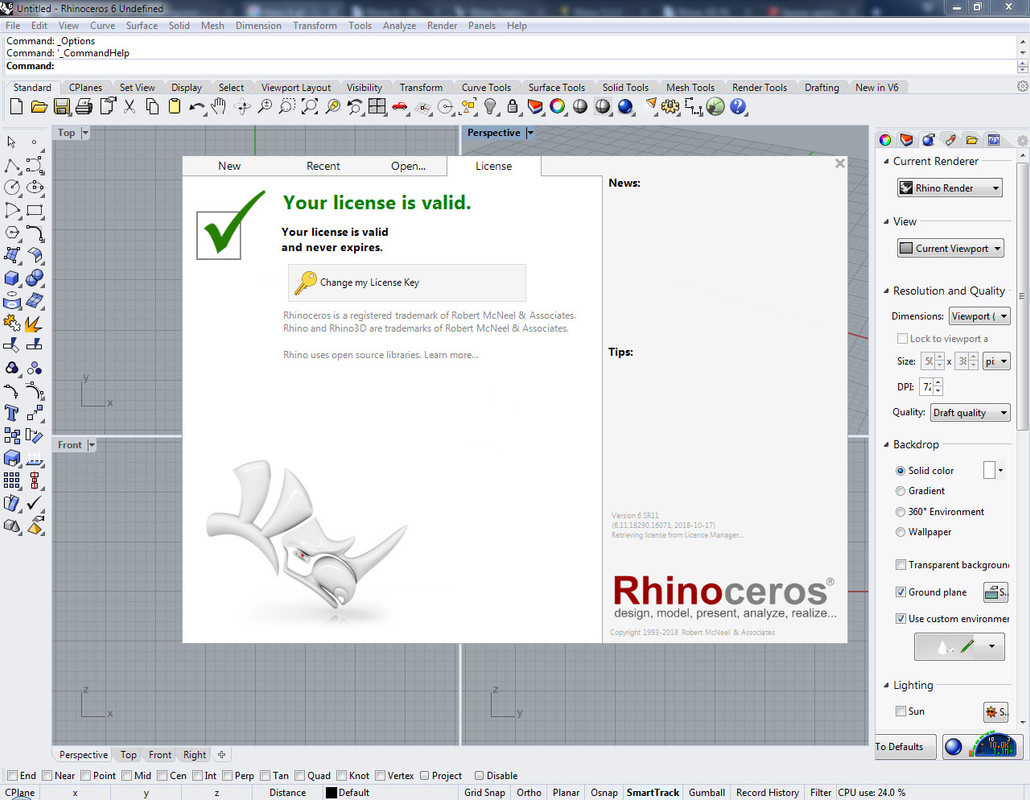This screenshot has width=1030, height=800.
Task: Toggle Ortho in status bar
Action: pyautogui.click(x=529, y=793)
